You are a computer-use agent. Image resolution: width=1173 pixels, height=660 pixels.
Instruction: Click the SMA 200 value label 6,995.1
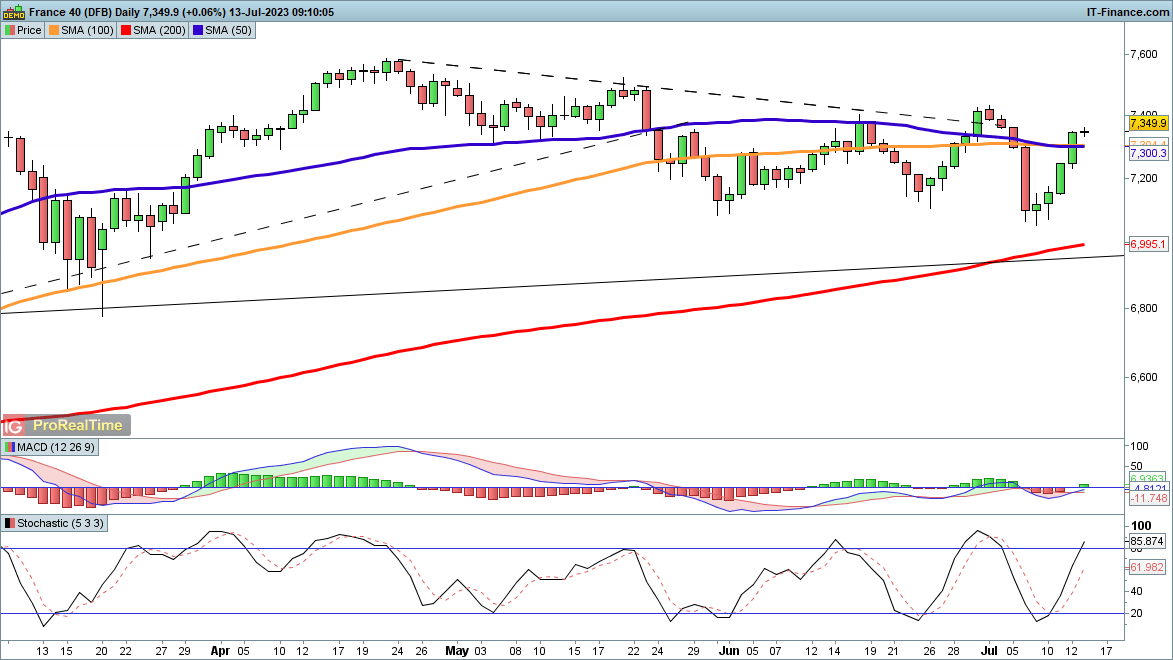coord(1148,244)
